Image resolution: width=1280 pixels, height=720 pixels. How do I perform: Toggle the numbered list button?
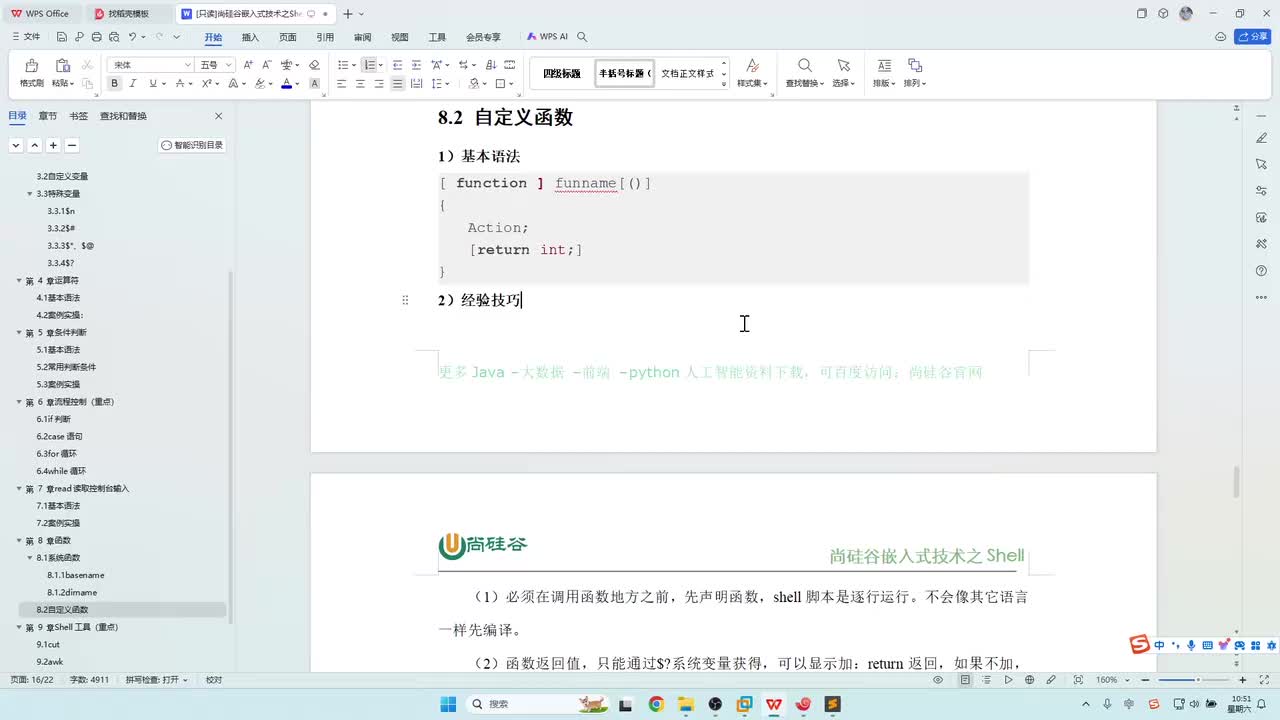369,65
